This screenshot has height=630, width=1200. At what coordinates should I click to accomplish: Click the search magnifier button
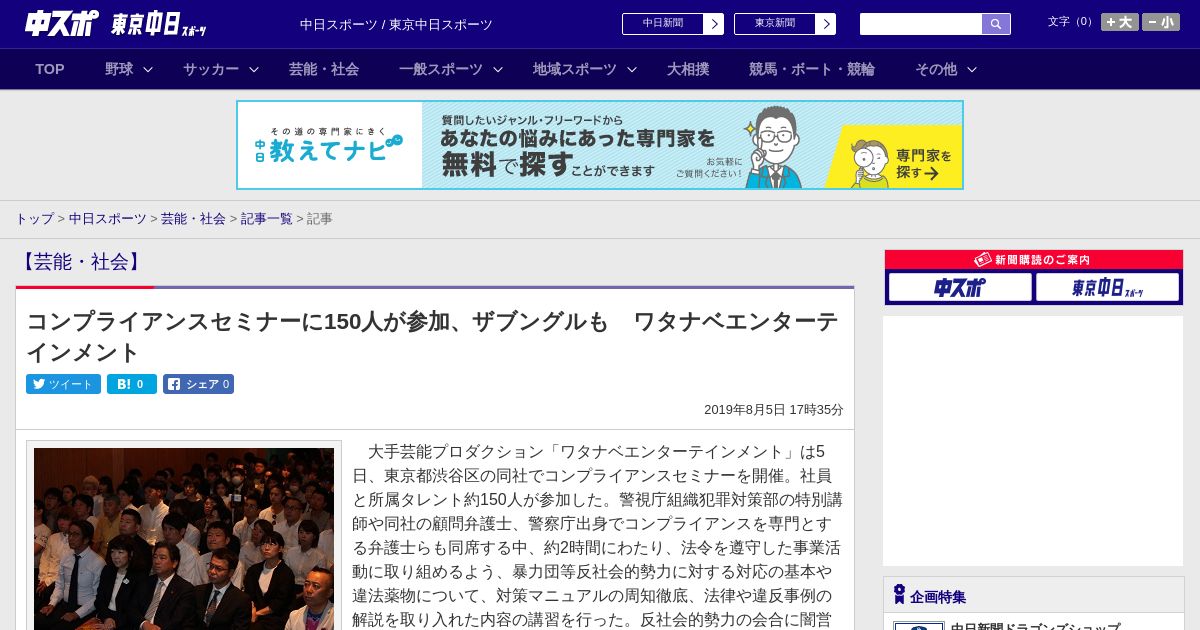996,24
